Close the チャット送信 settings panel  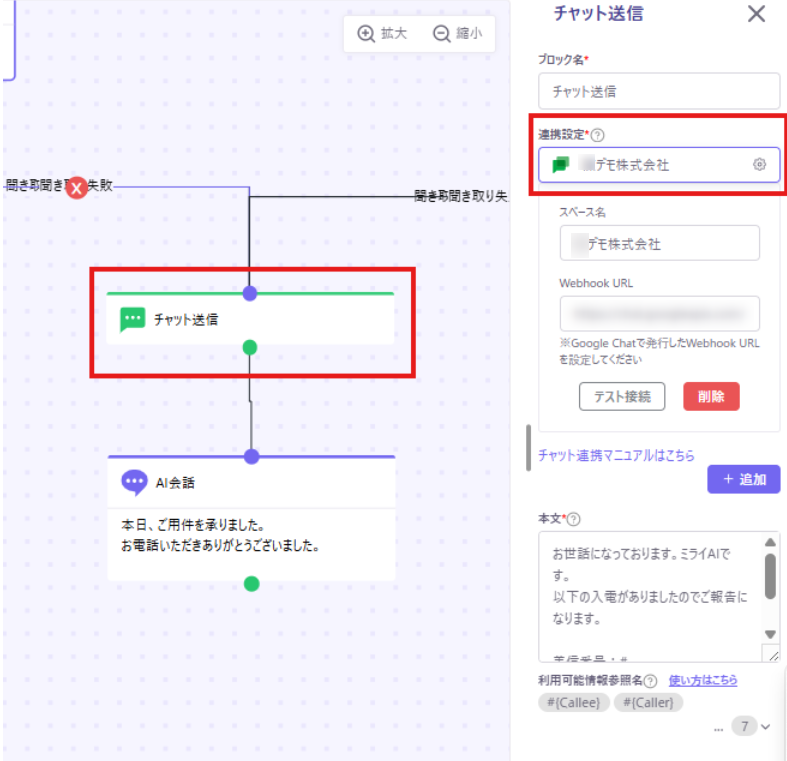[x=757, y=14]
